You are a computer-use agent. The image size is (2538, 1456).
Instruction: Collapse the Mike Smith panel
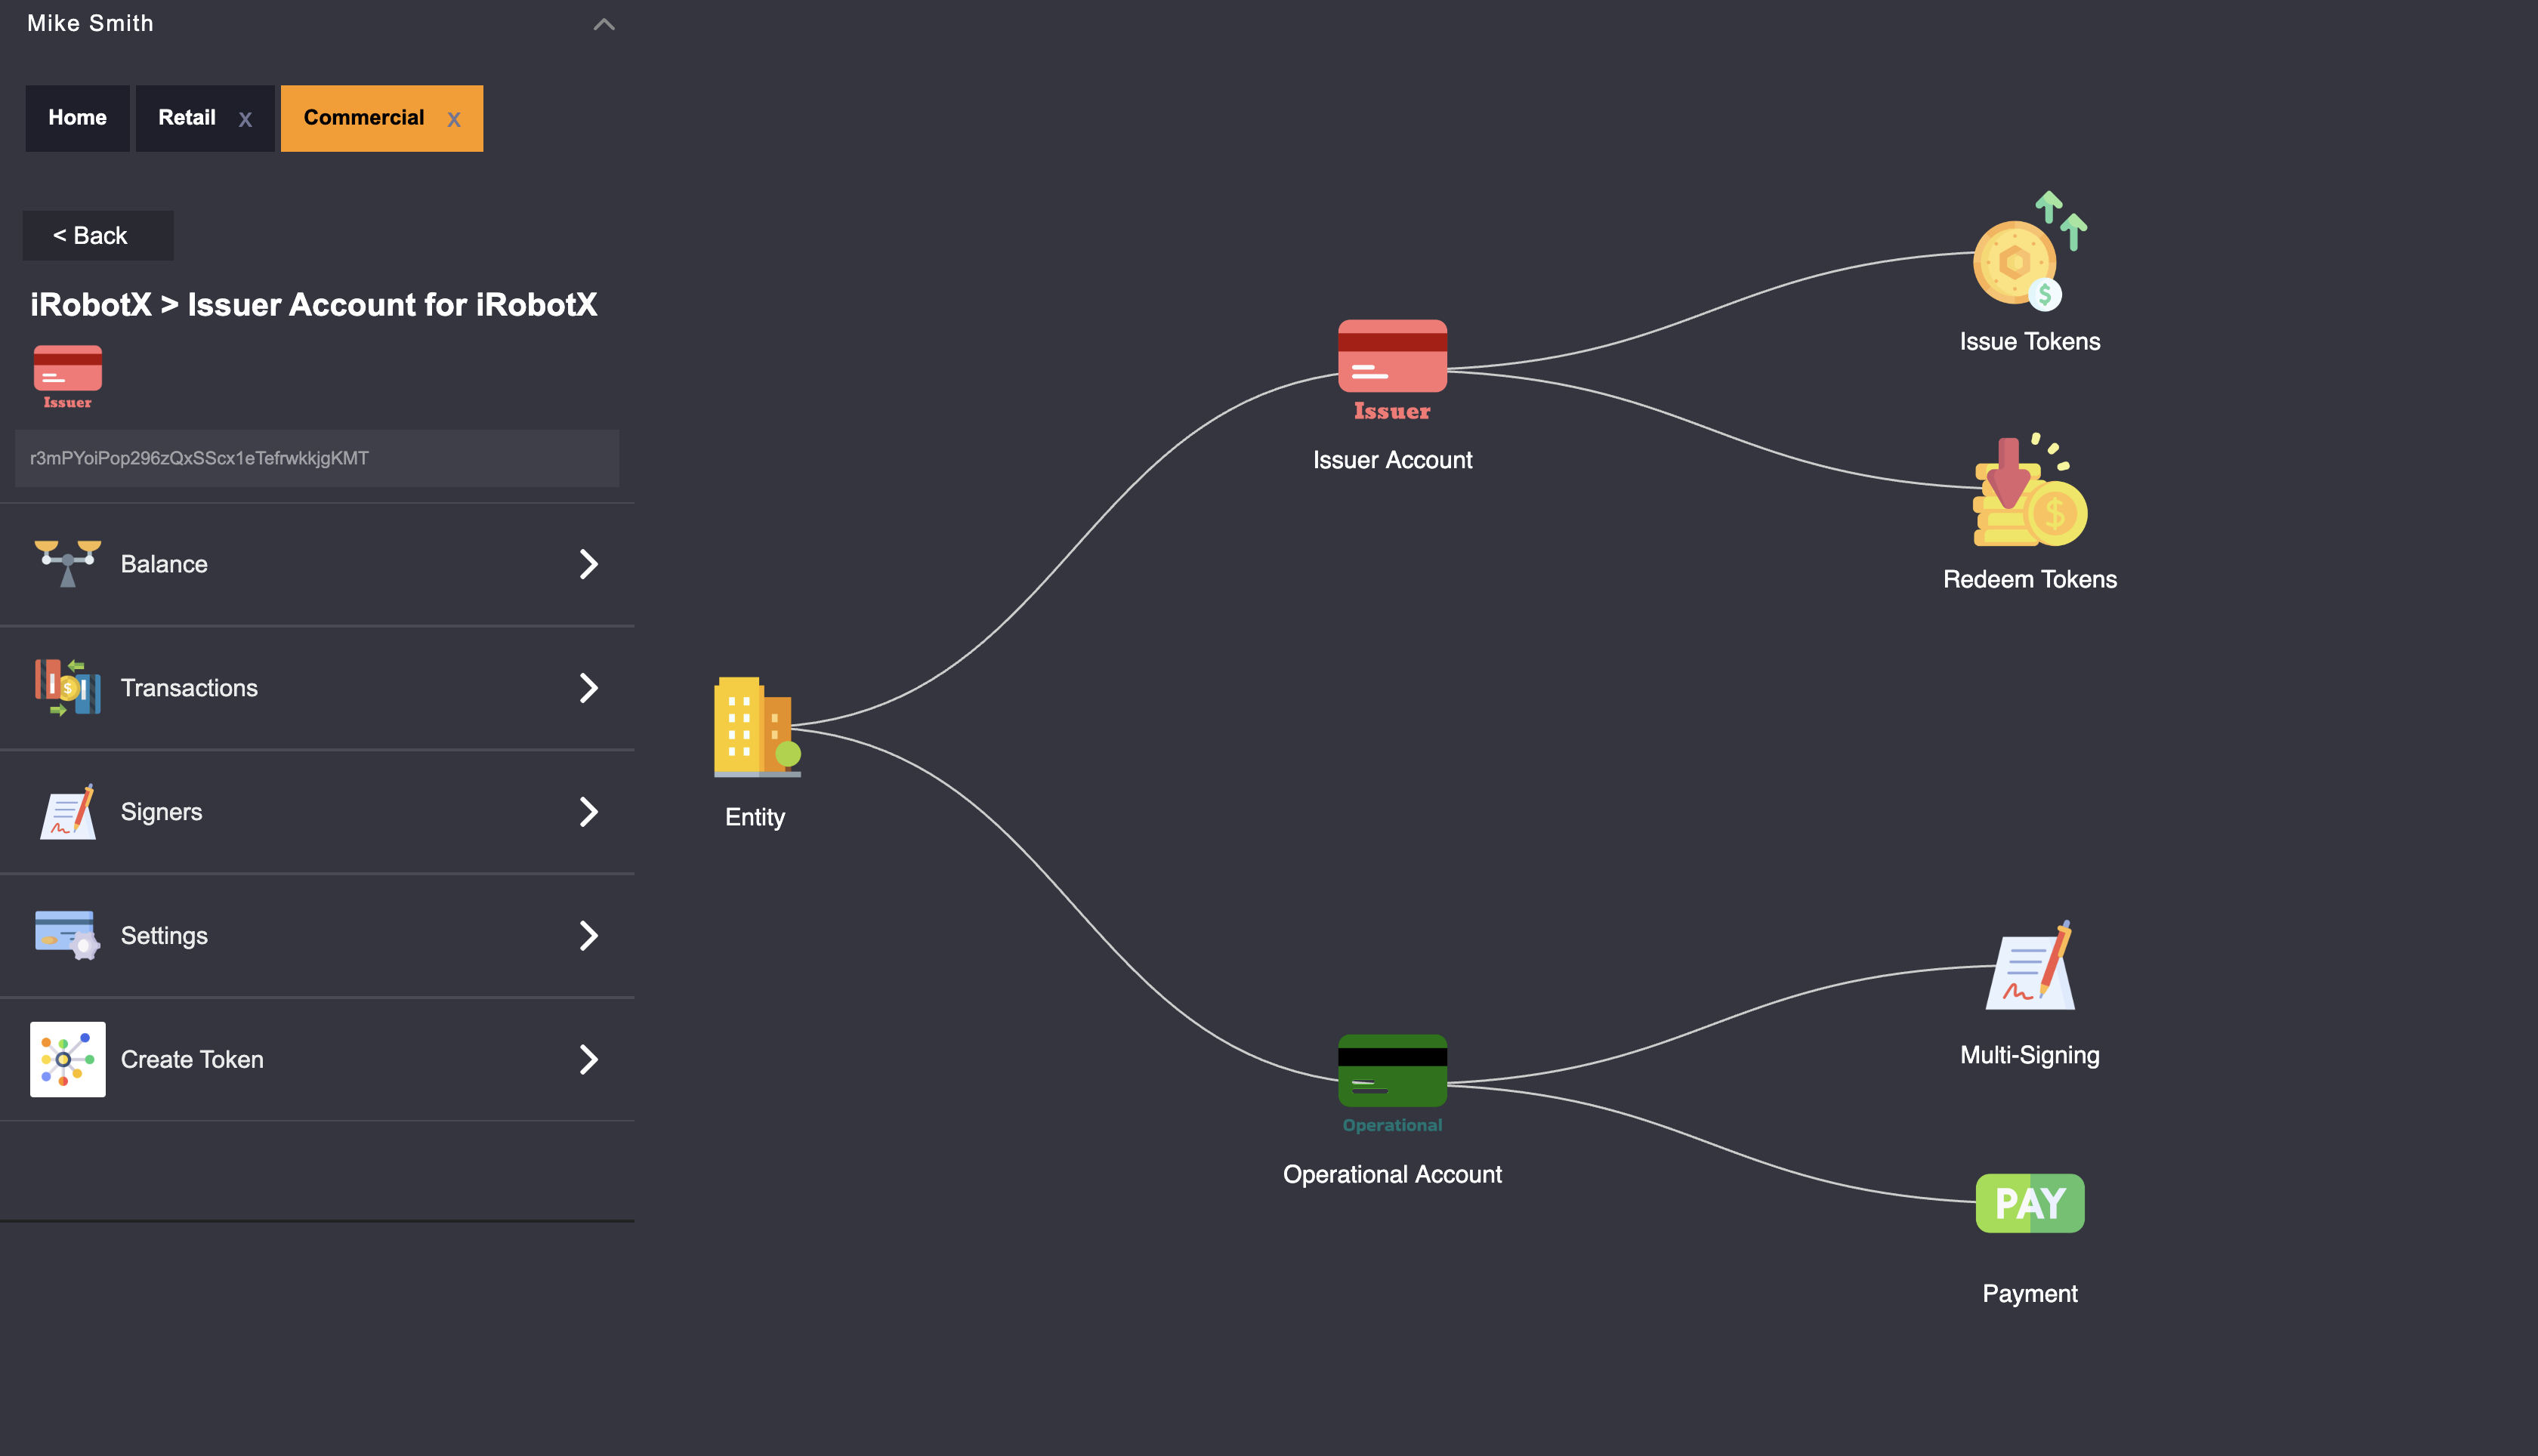coord(604,24)
